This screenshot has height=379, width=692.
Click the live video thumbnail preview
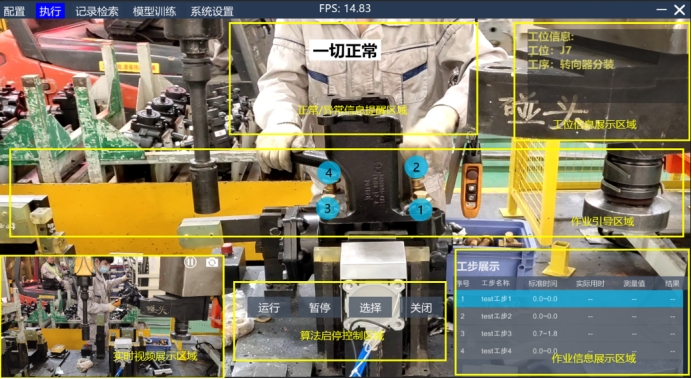(112, 316)
